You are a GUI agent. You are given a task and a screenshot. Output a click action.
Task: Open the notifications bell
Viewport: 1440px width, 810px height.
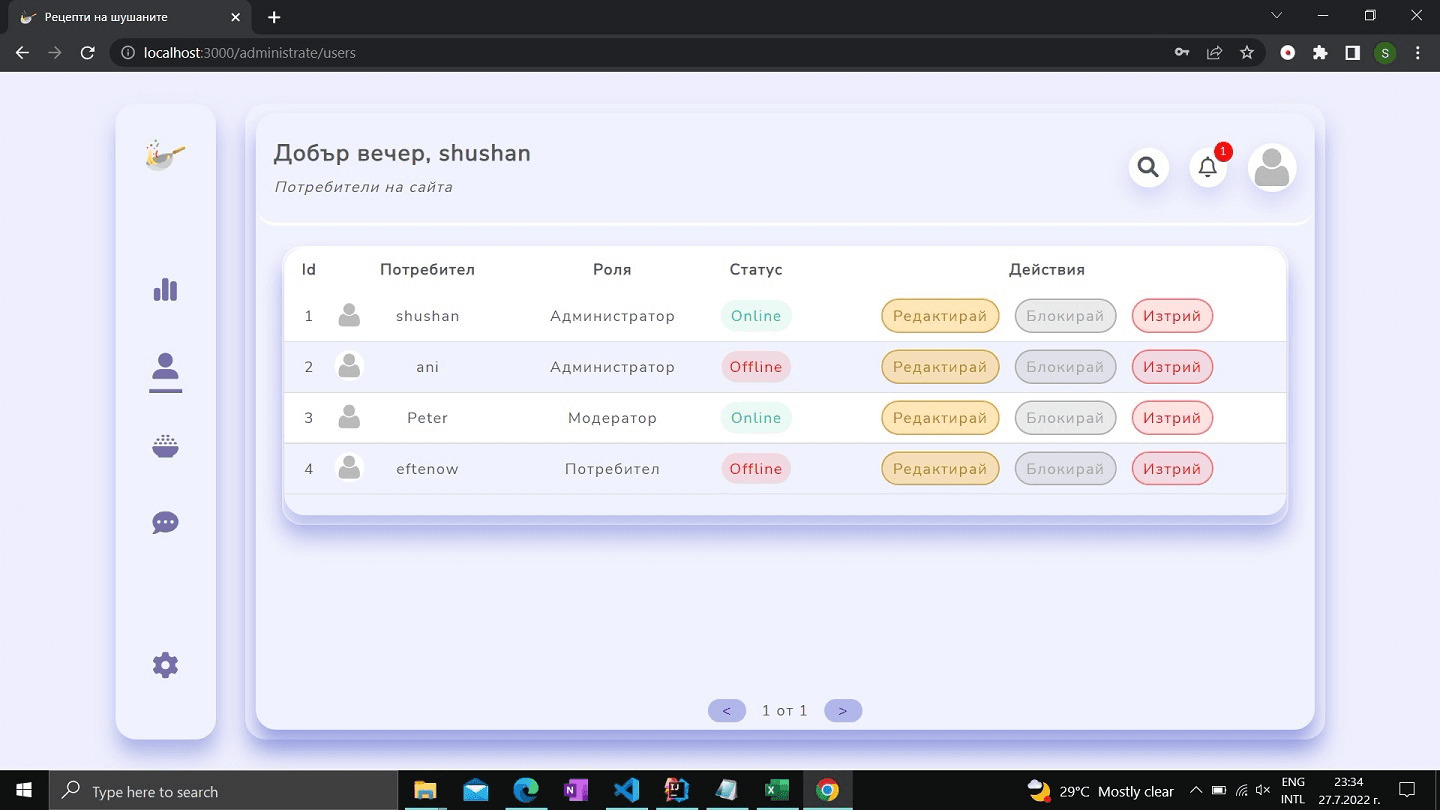(x=1208, y=167)
